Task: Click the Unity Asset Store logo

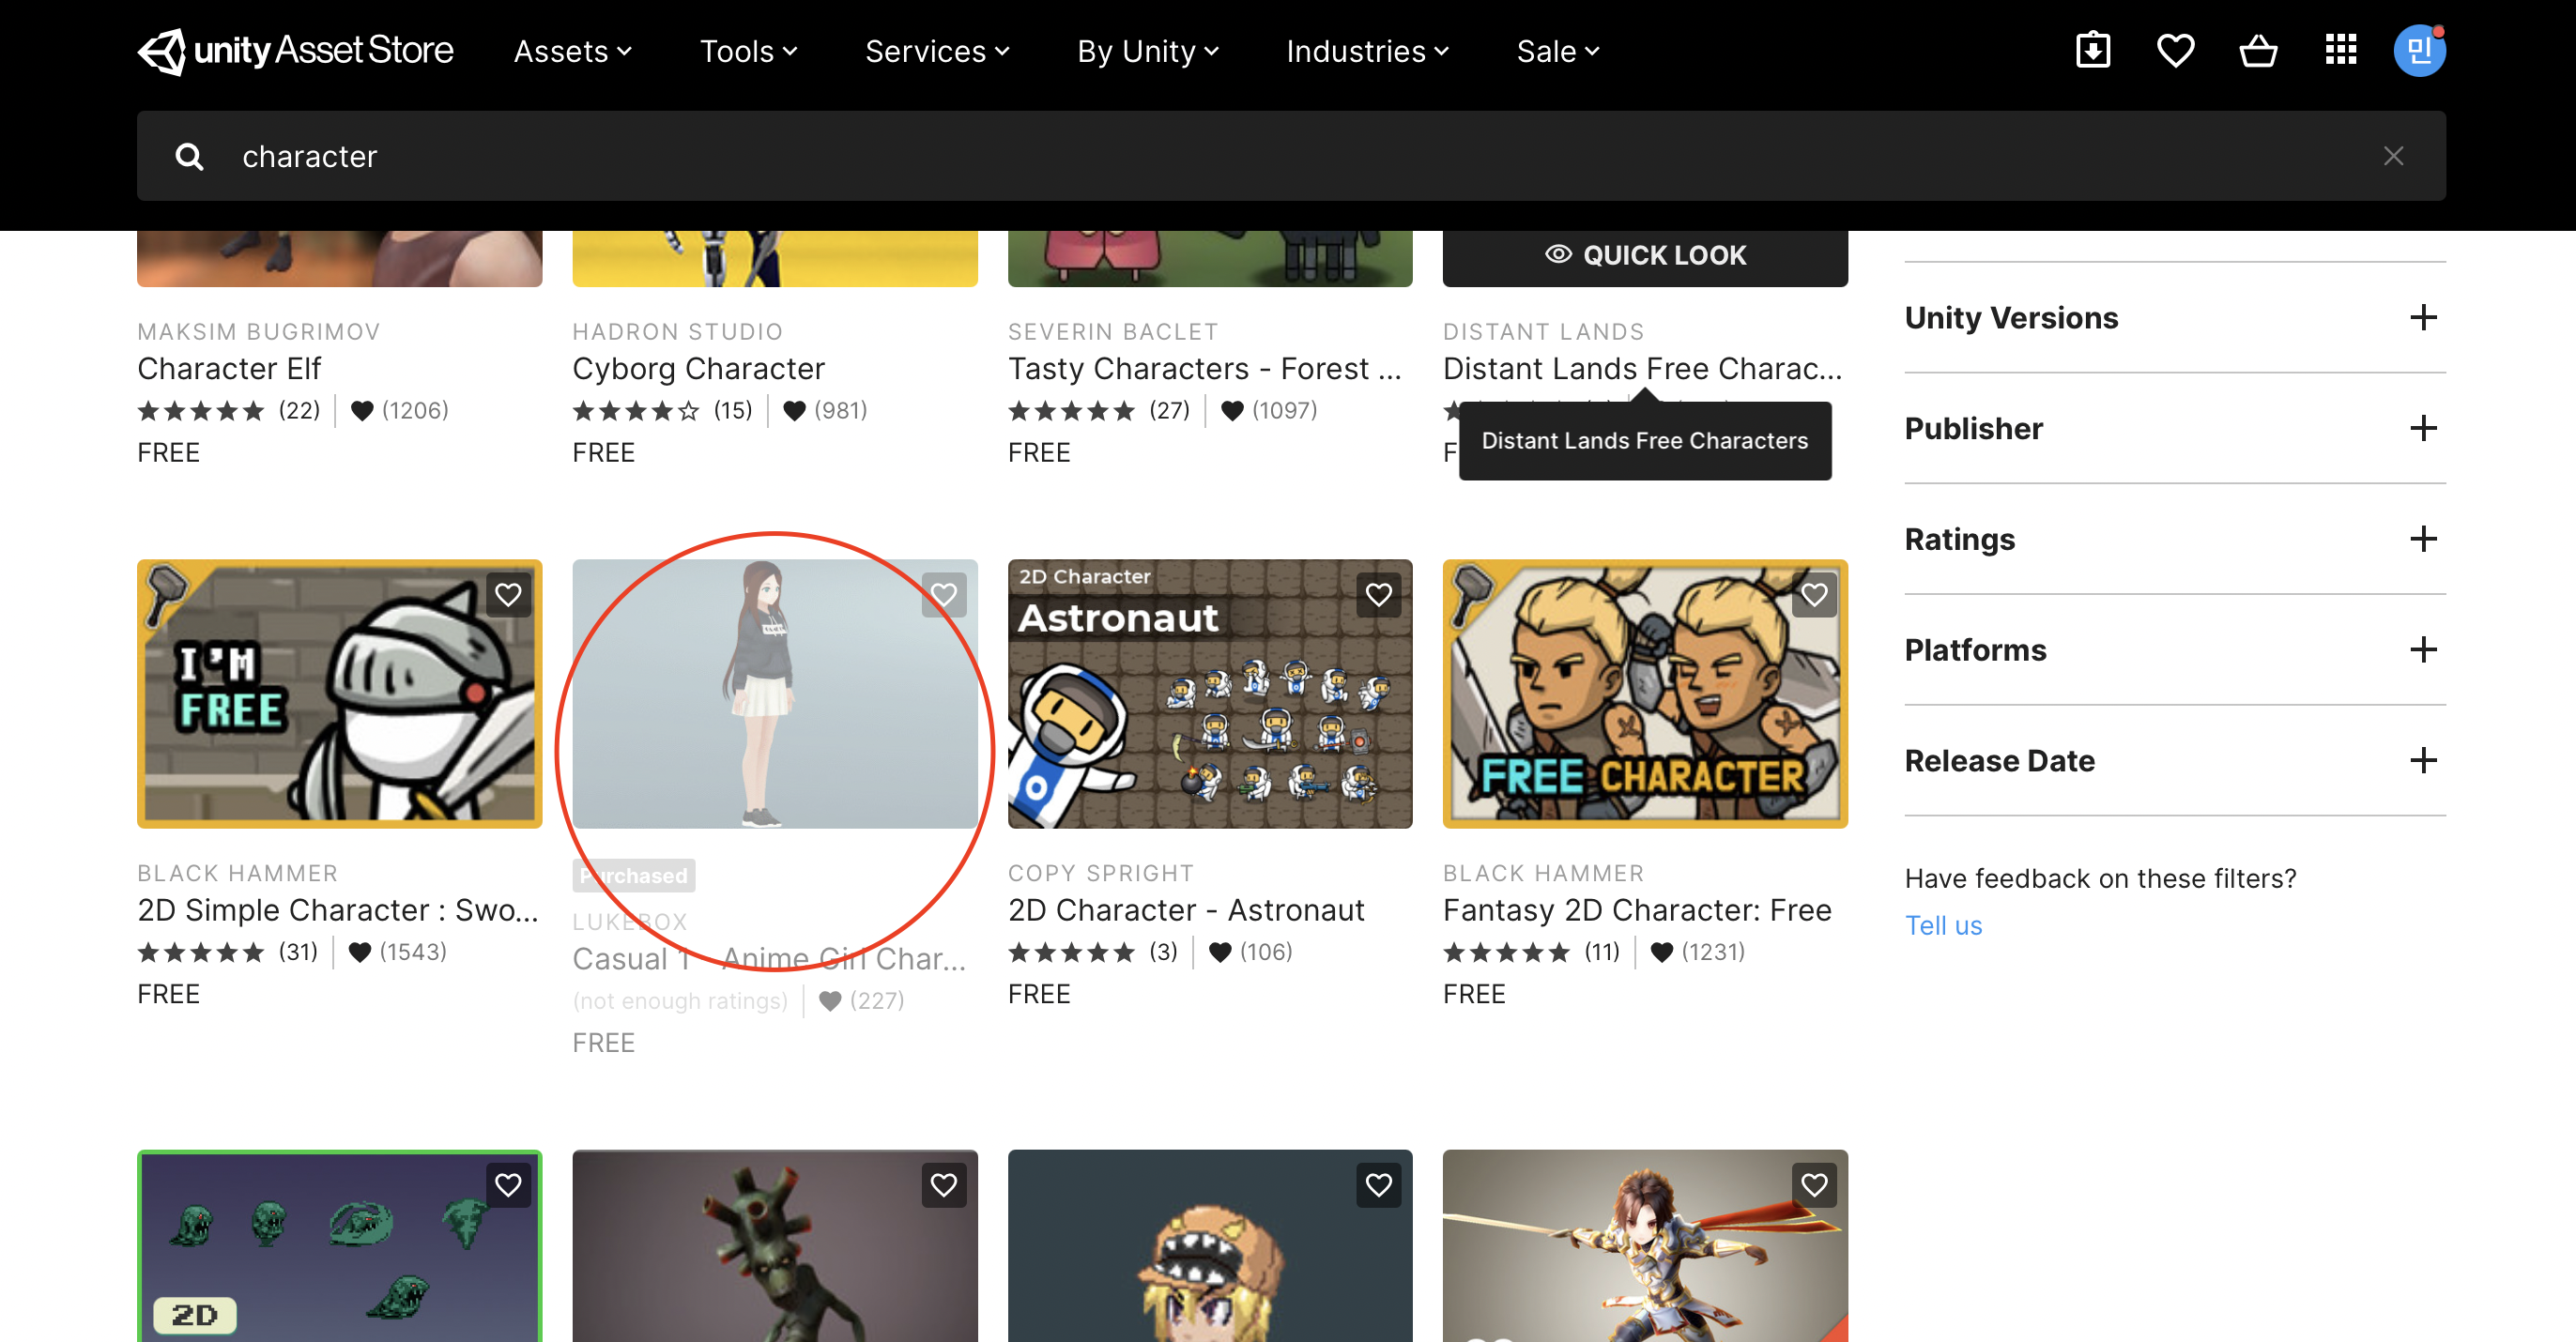Action: [x=295, y=50]
